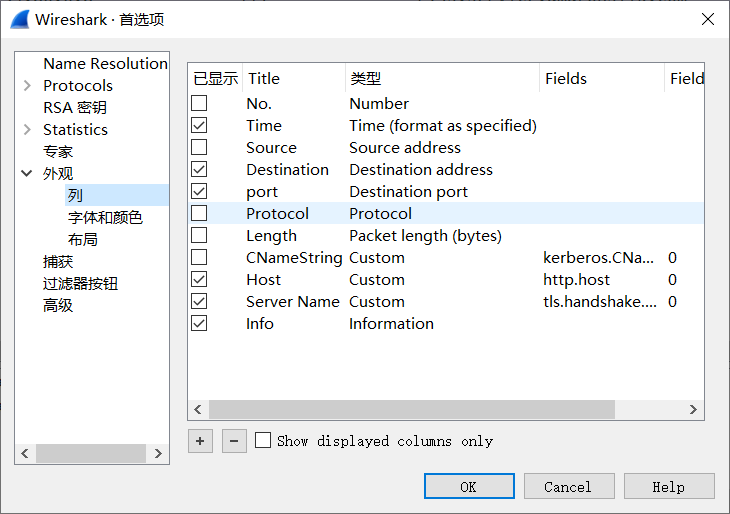Click the selected row's 'Protocol' title cell
Viewport: 730px width, 514px height.
coord(277,213)
